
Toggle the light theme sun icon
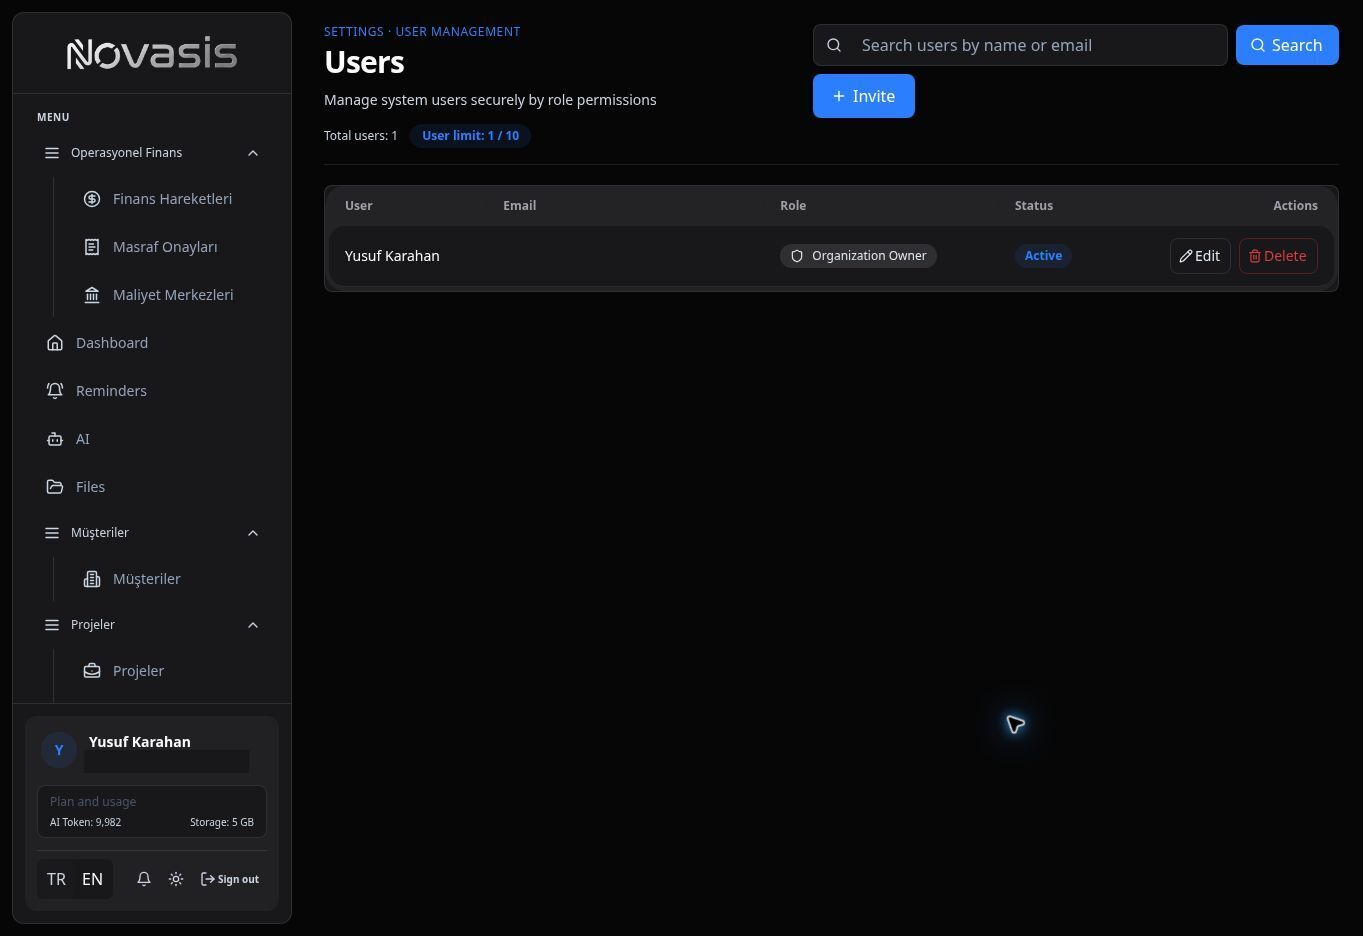[x=176, y=879]
